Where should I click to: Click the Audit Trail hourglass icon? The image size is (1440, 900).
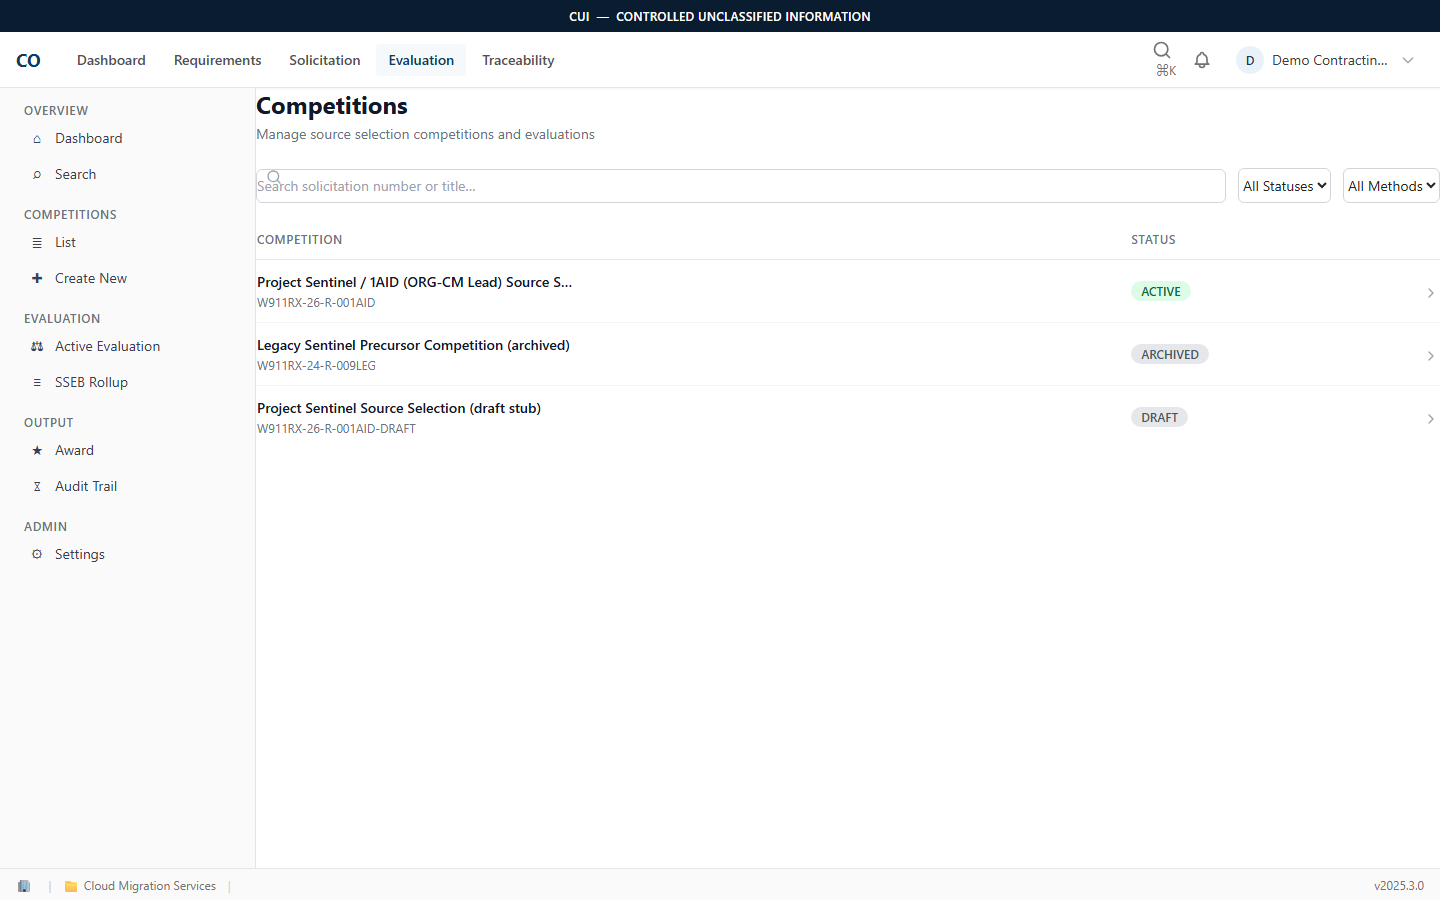[37, 487]
